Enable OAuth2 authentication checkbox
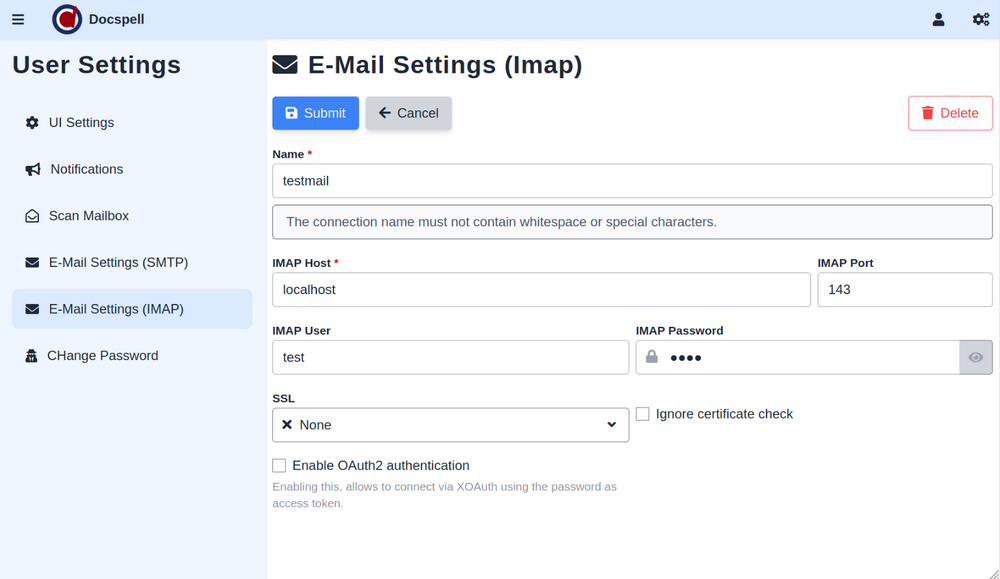The image size is (1000, 579). (279, 466)
